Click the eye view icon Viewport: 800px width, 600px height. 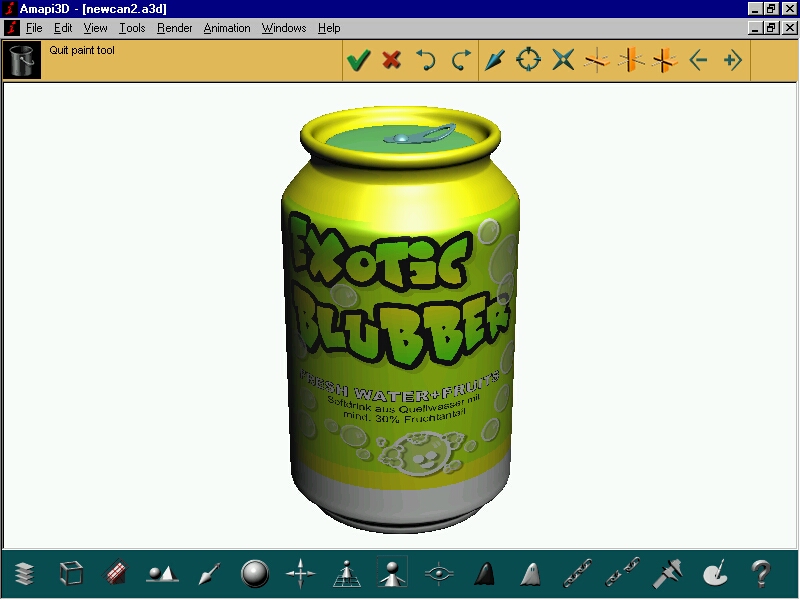tap(439, 574)
